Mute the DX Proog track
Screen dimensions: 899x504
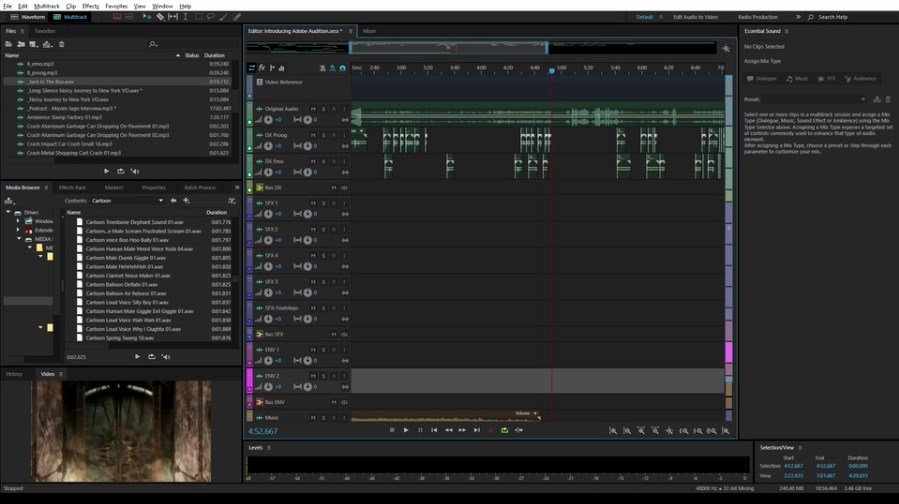[313, 135]
